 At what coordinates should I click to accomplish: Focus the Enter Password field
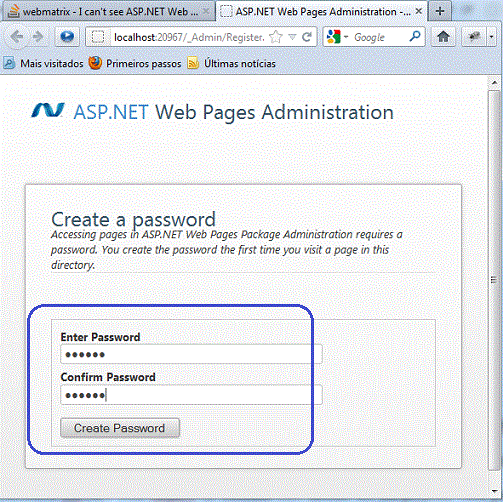[x=191, y=354]
